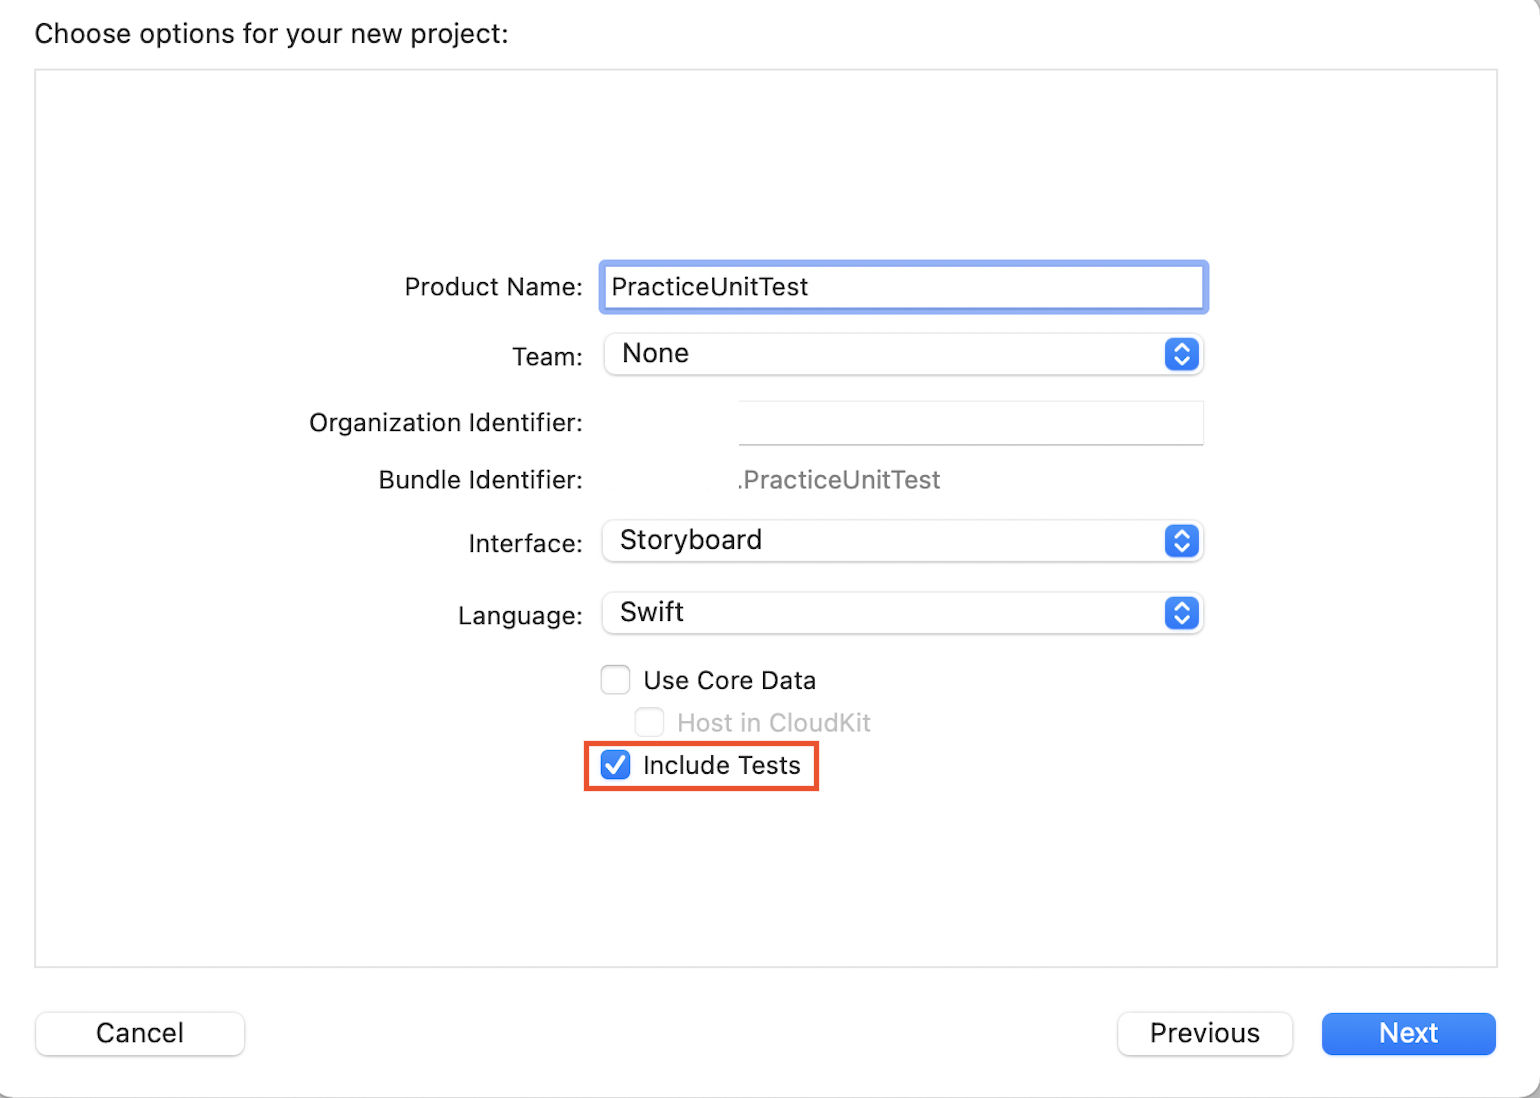Click the .PracticeUnitTest bundle identifier text

point(840,480)
